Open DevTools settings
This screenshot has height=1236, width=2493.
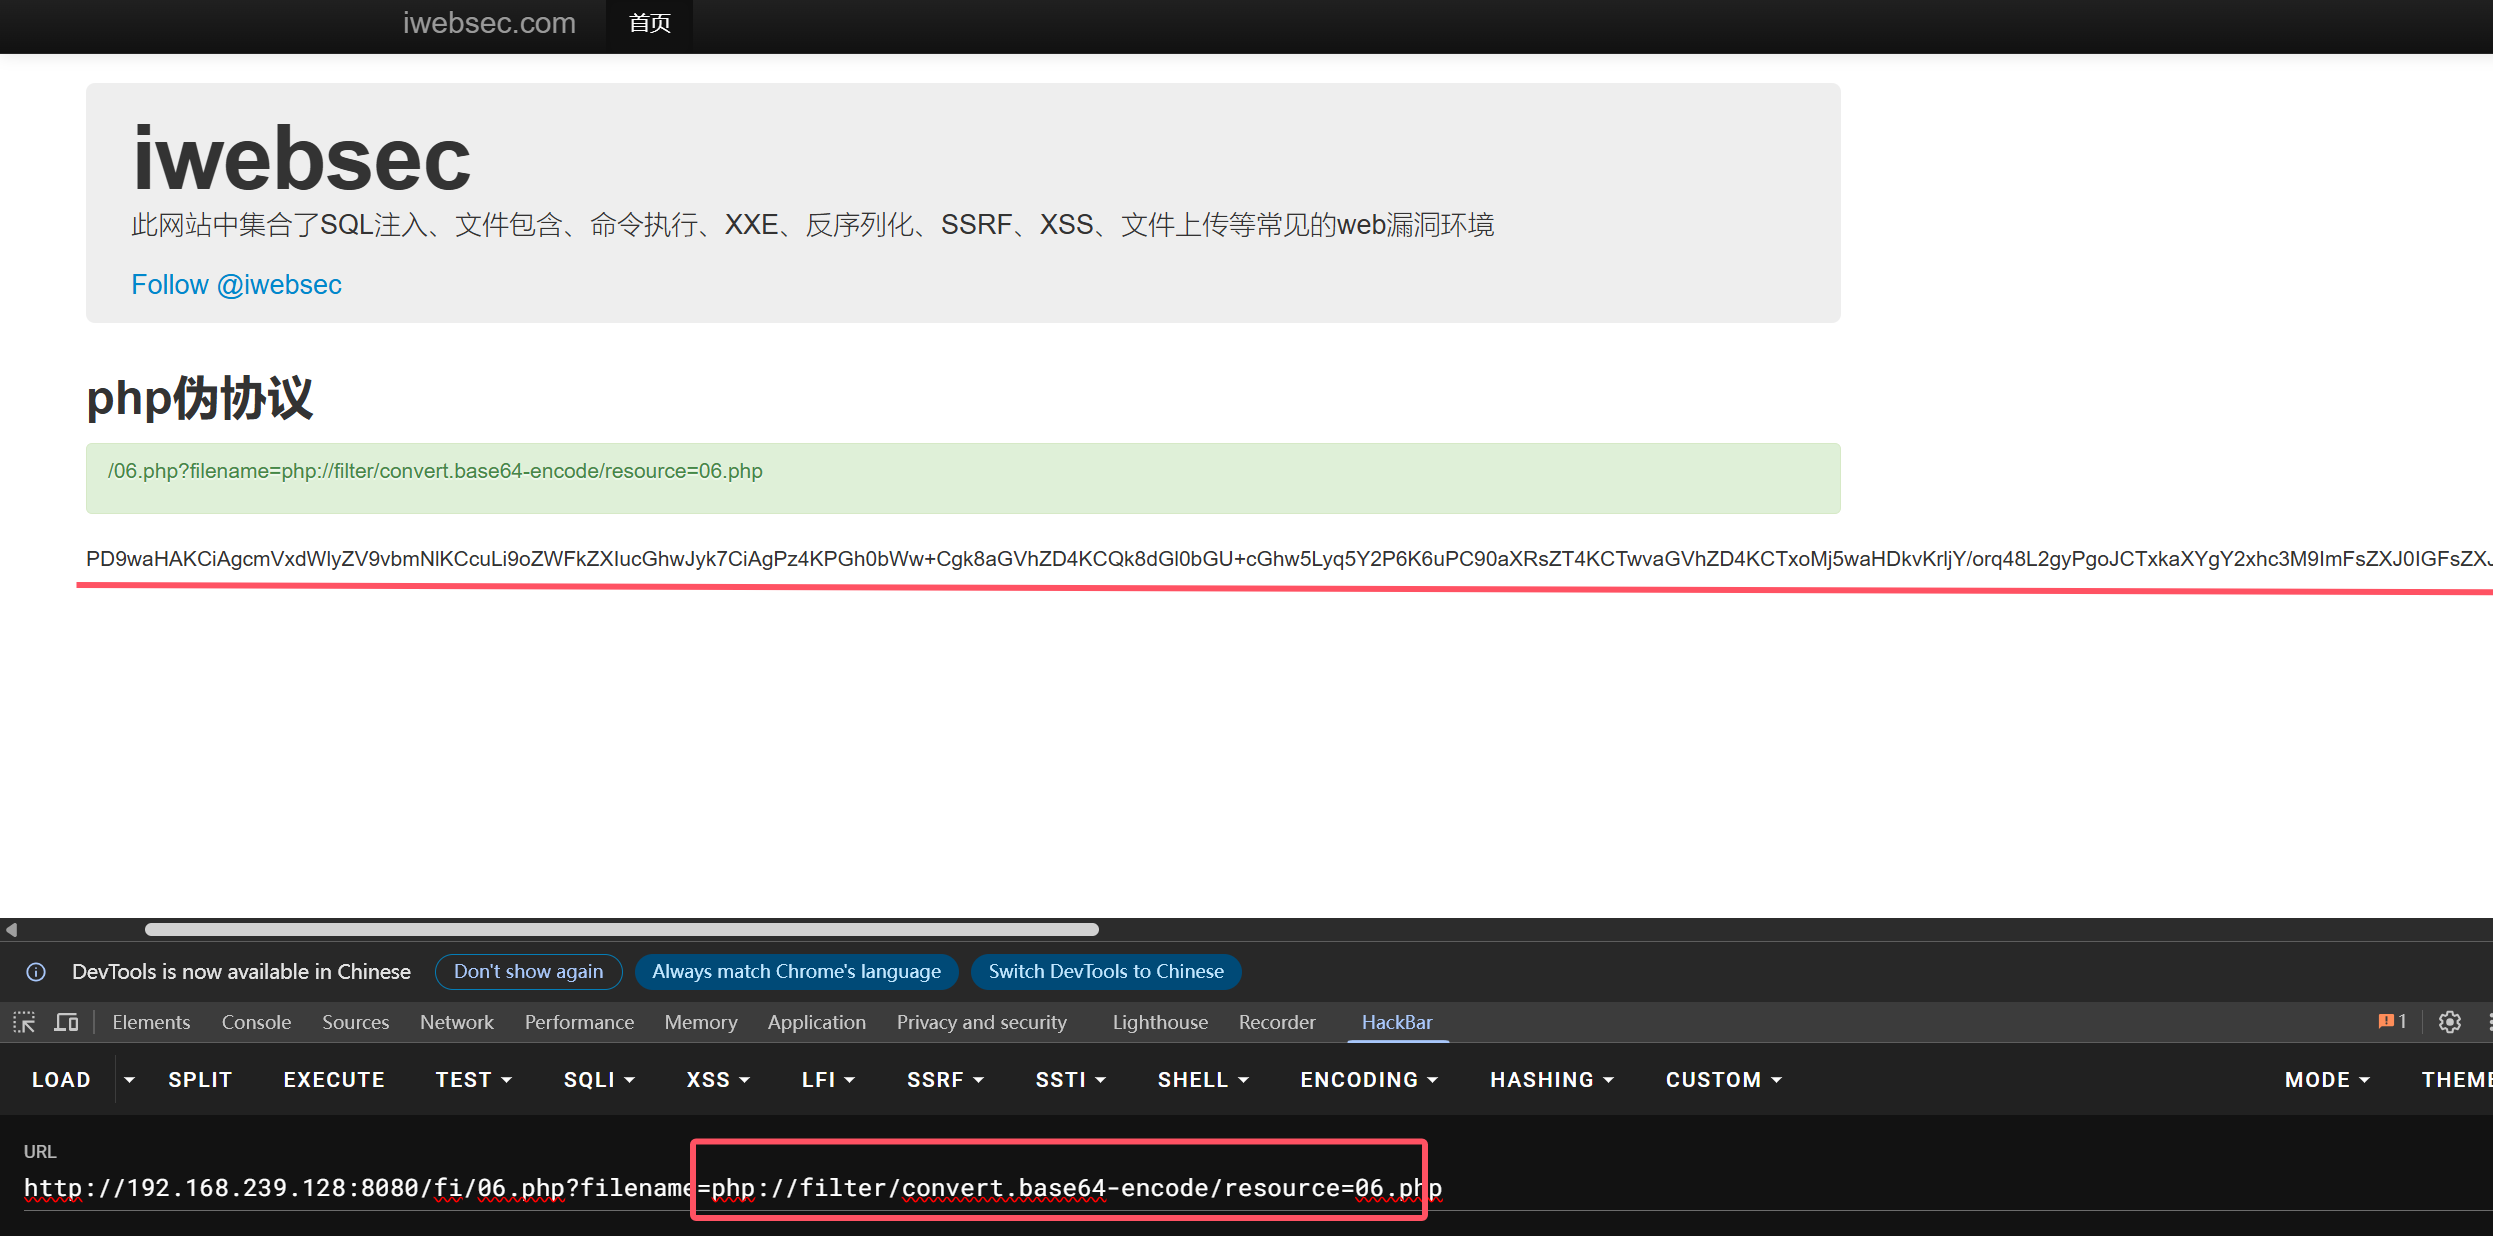2448,1022
